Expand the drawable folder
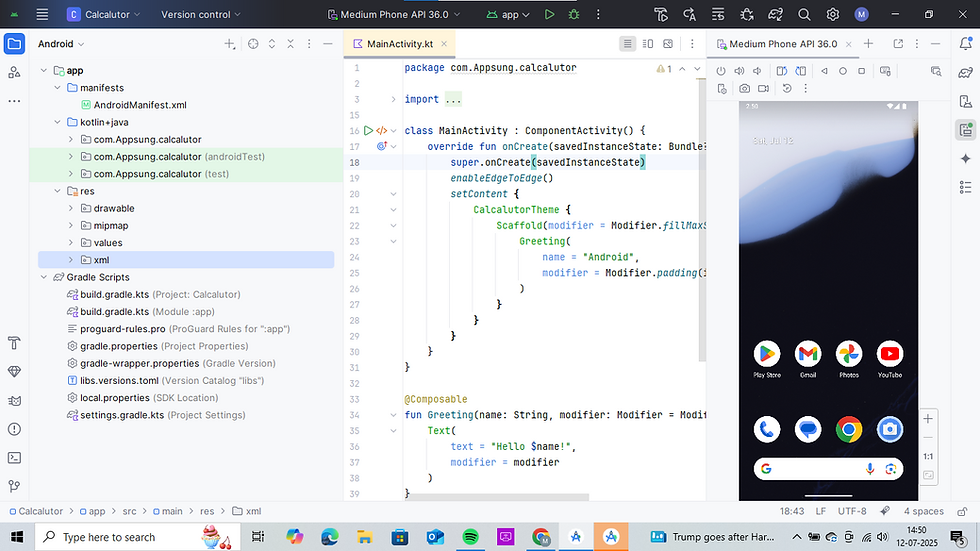980x551 pixels. pos(71,209)
